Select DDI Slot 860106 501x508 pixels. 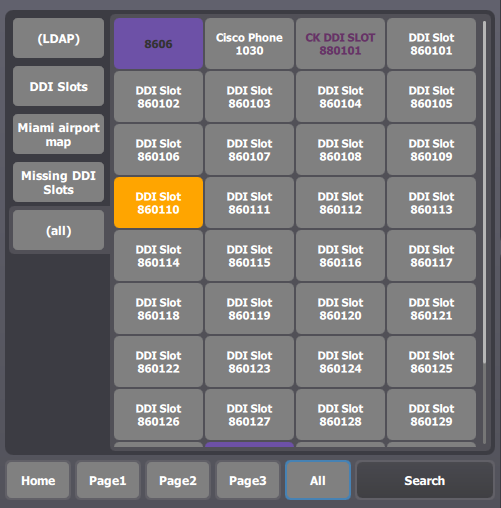point(158,150)
